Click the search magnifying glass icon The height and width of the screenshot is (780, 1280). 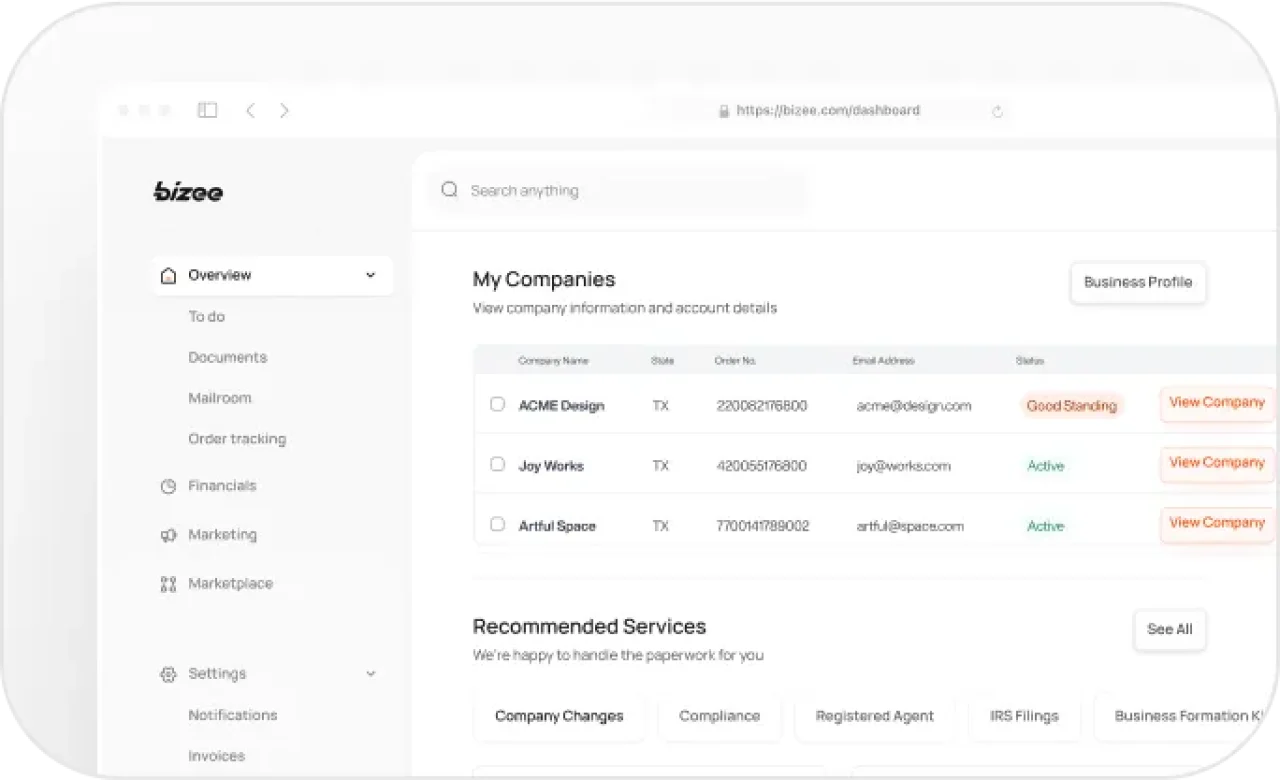tap(449, 190)
